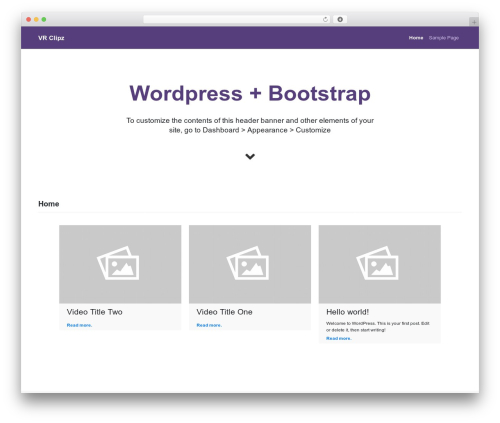Click the Hello world! post heading
The height and width of the screenshot is (423, 500).
(347, 312)
